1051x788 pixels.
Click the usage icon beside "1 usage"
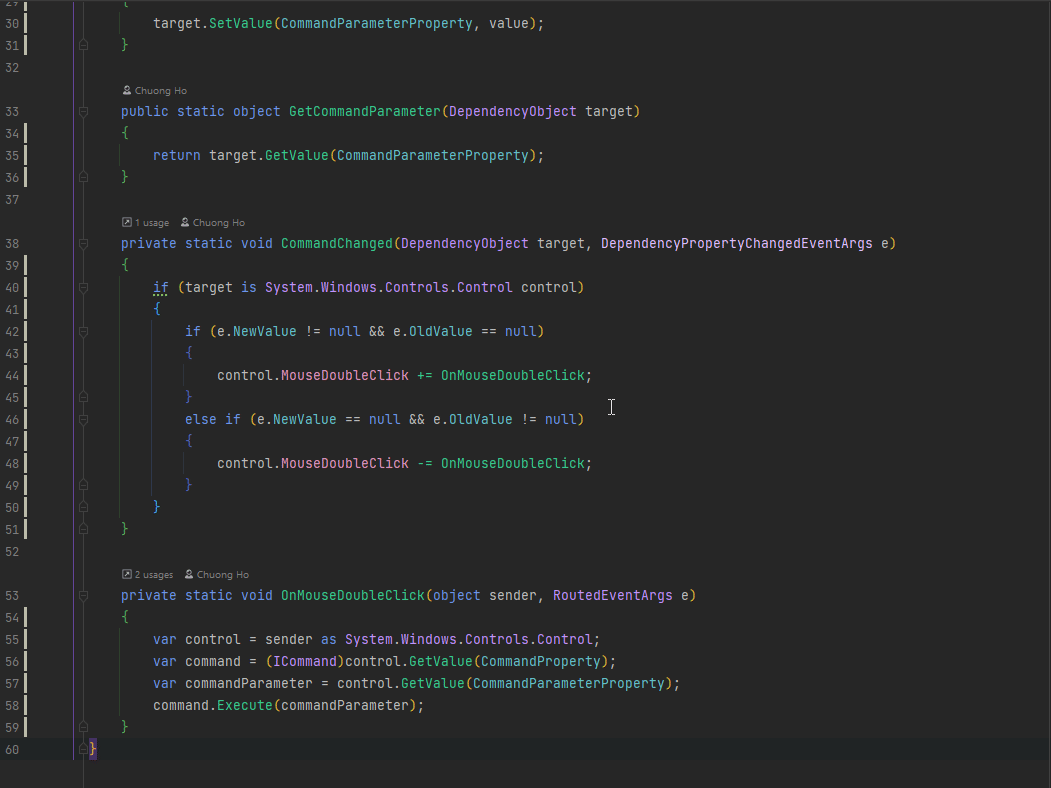coord(126,223)
